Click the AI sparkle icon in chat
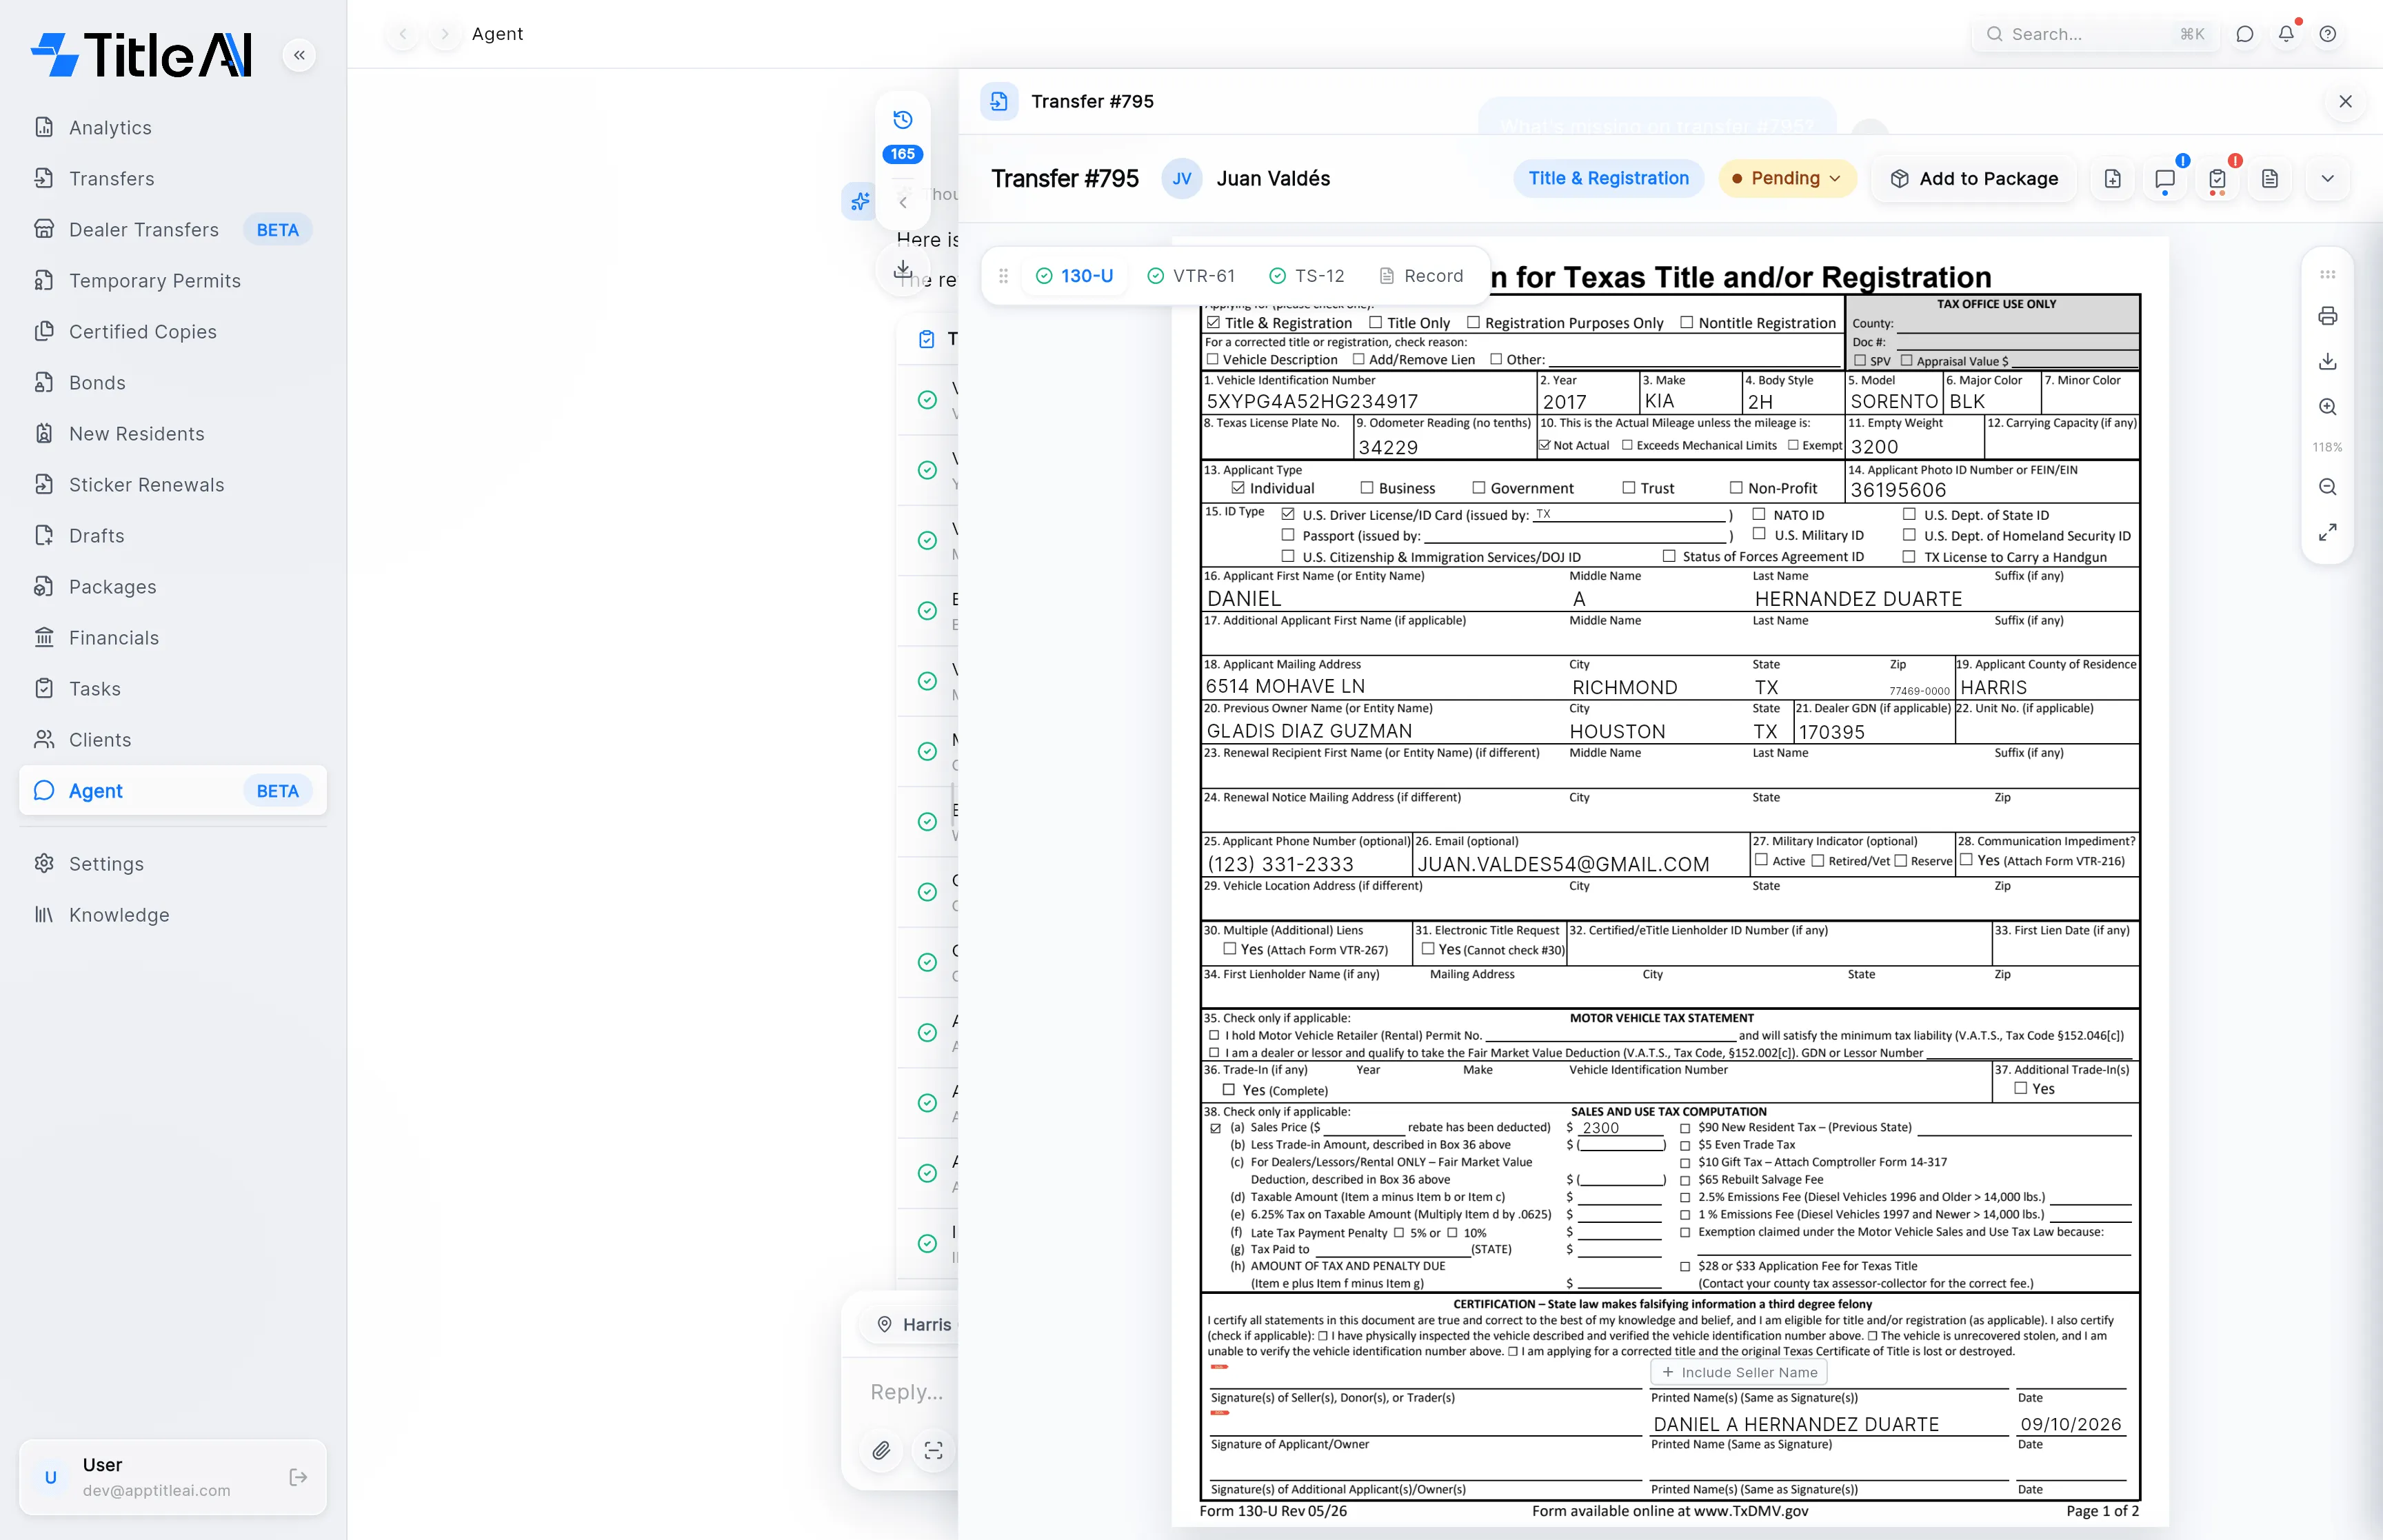This screenshot has width=2383, height=1540. [860, 201]
